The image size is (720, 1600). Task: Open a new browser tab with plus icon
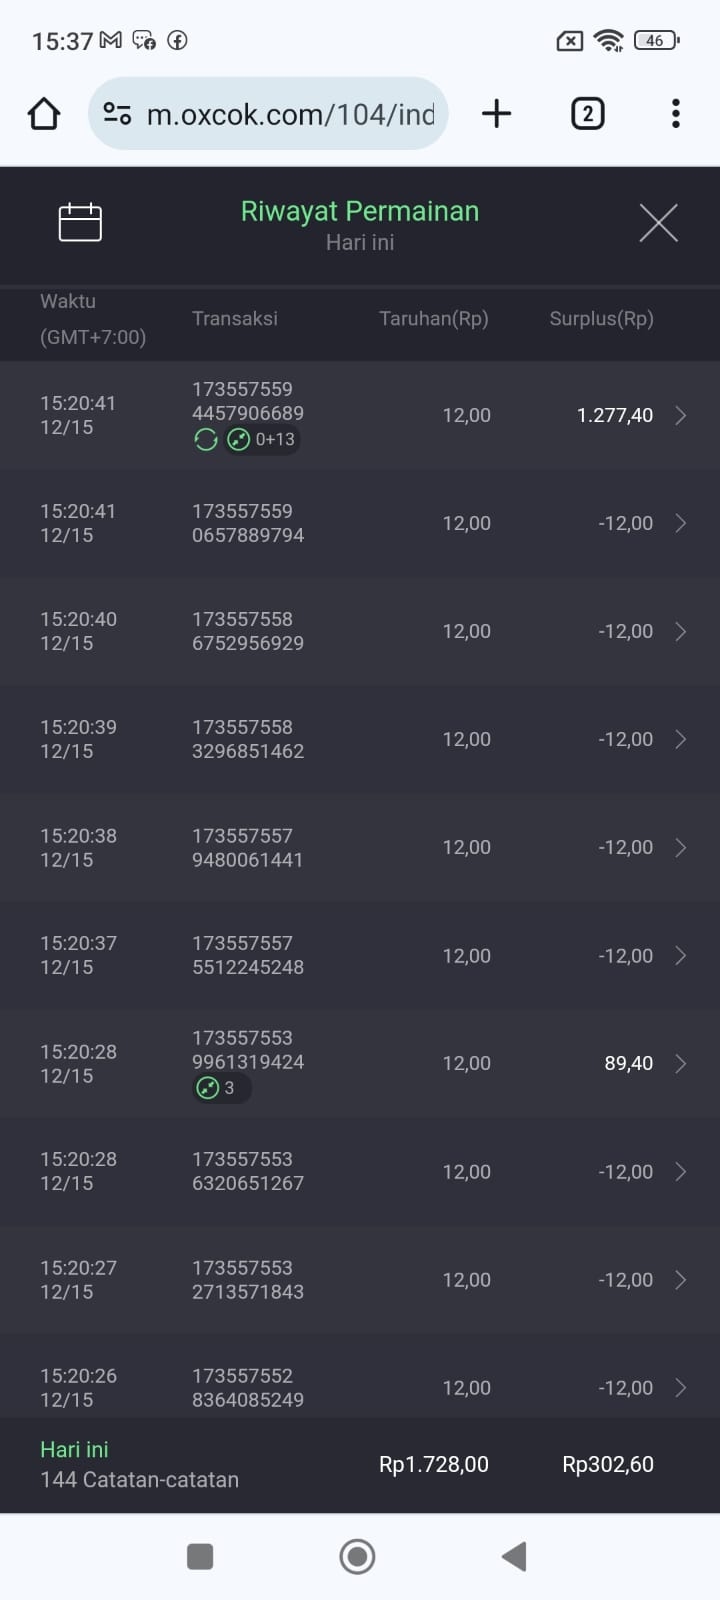coord(496,114)
